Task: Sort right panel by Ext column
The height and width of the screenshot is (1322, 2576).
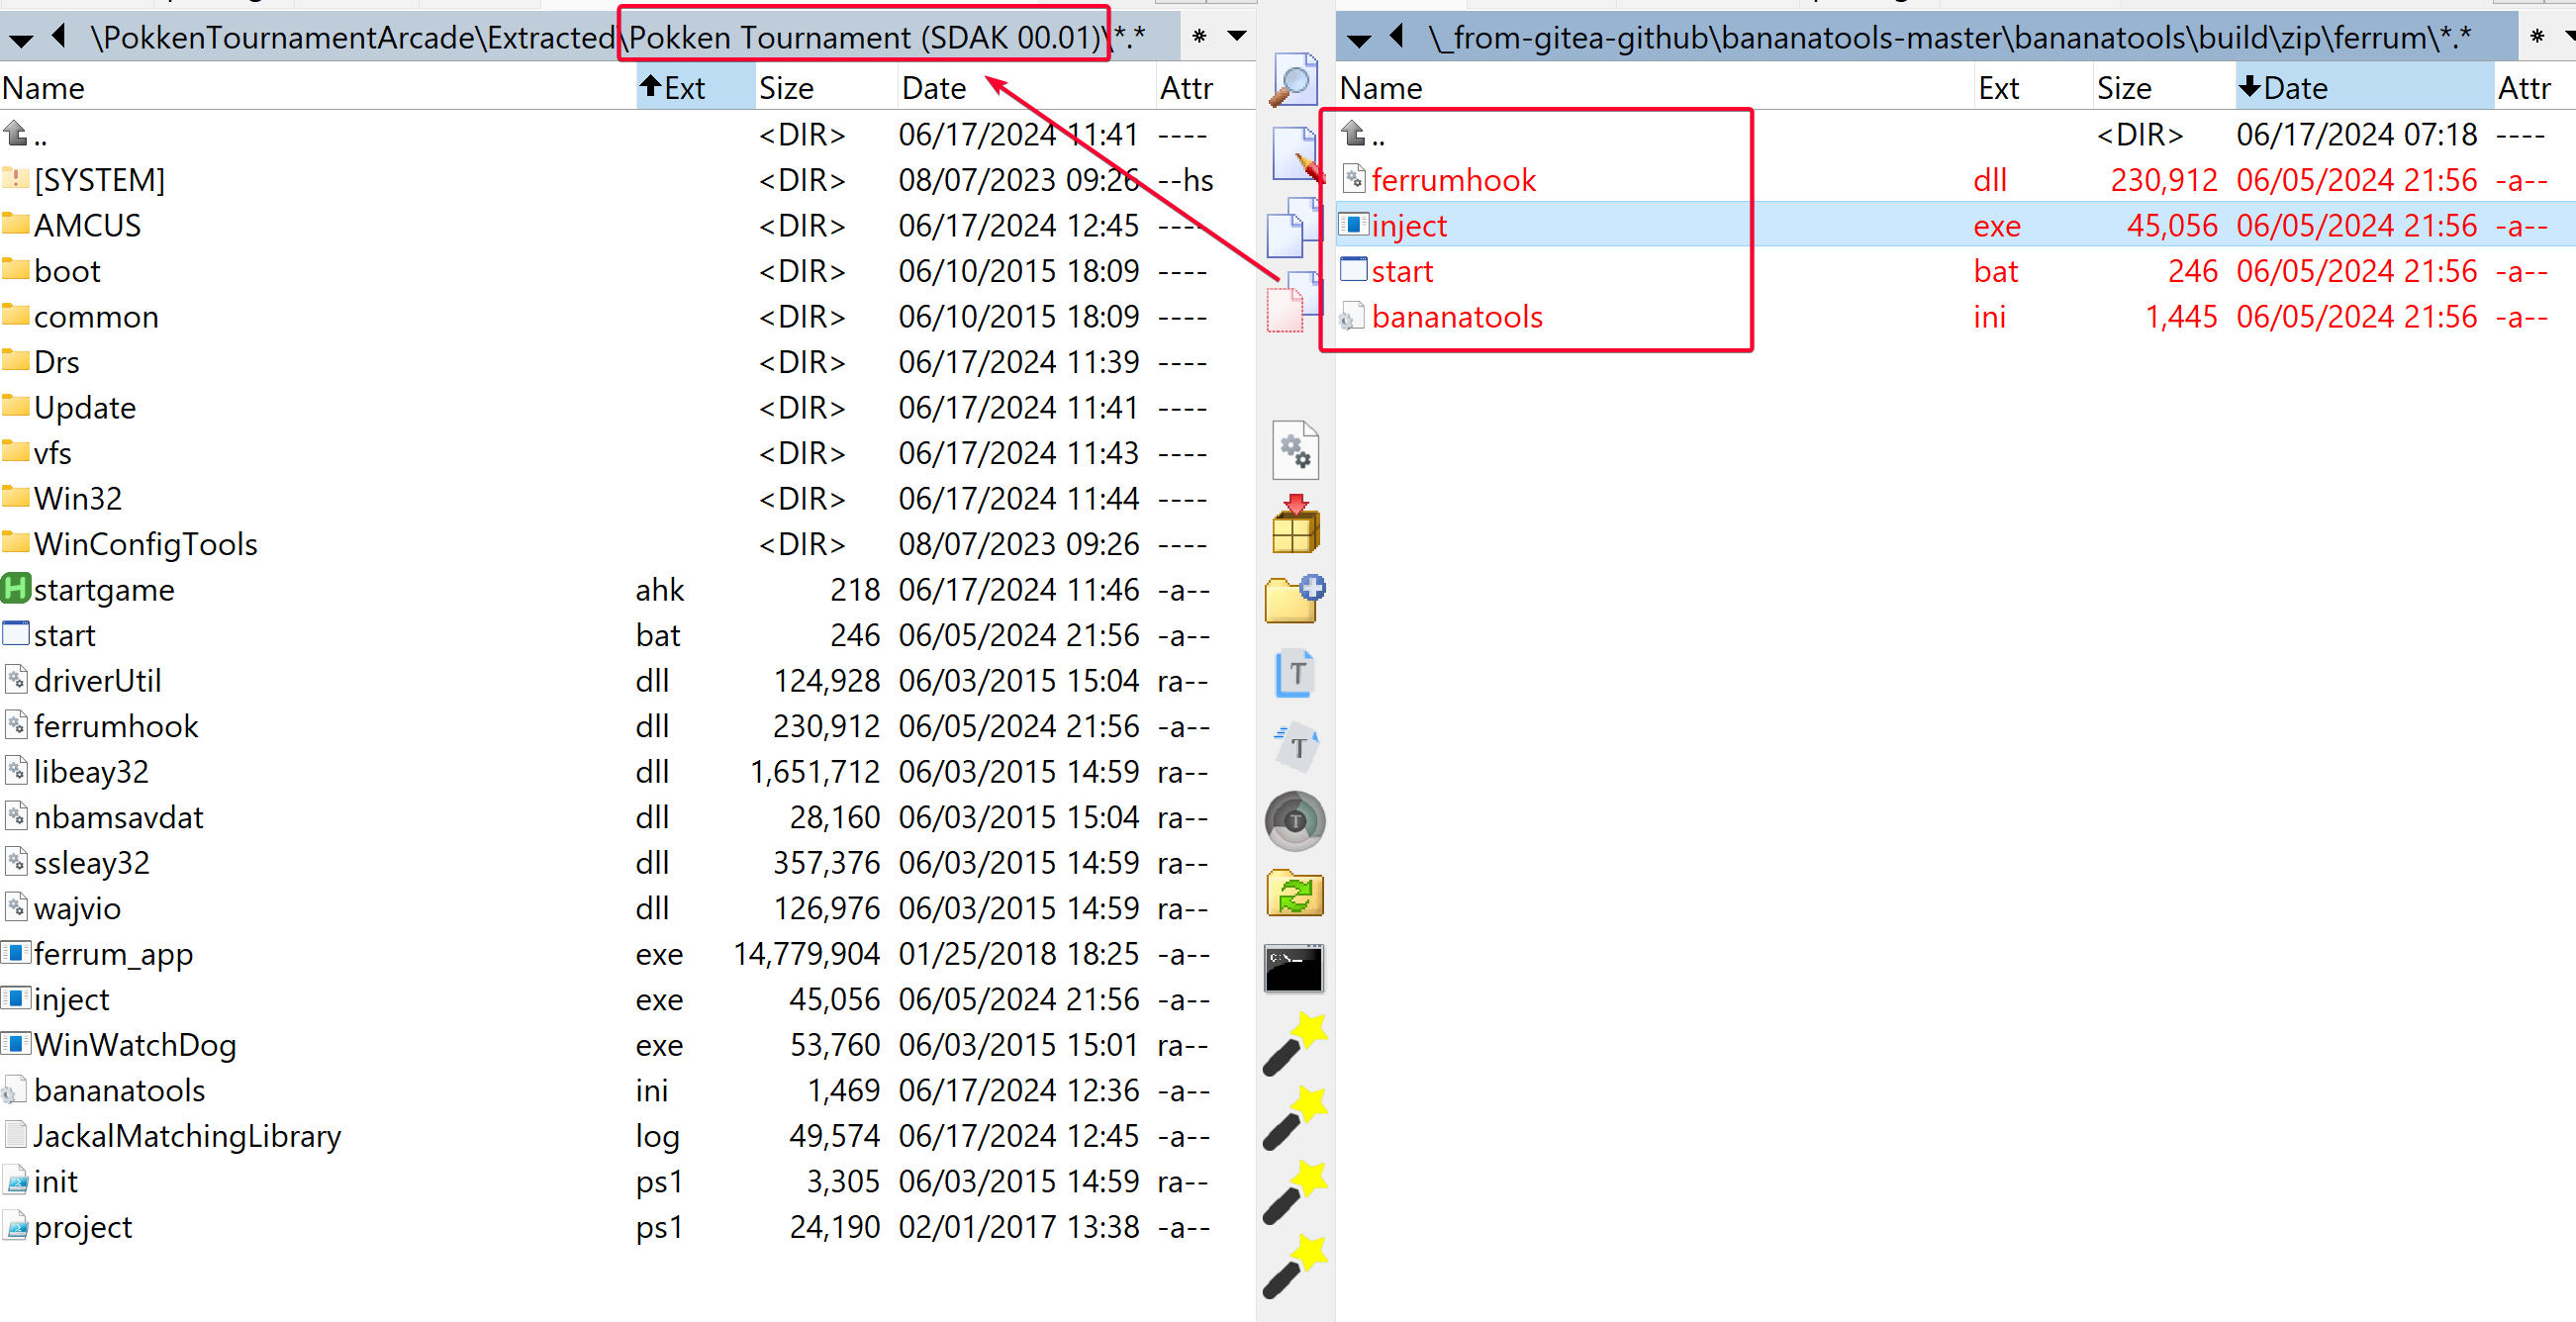Action: 2033,87
